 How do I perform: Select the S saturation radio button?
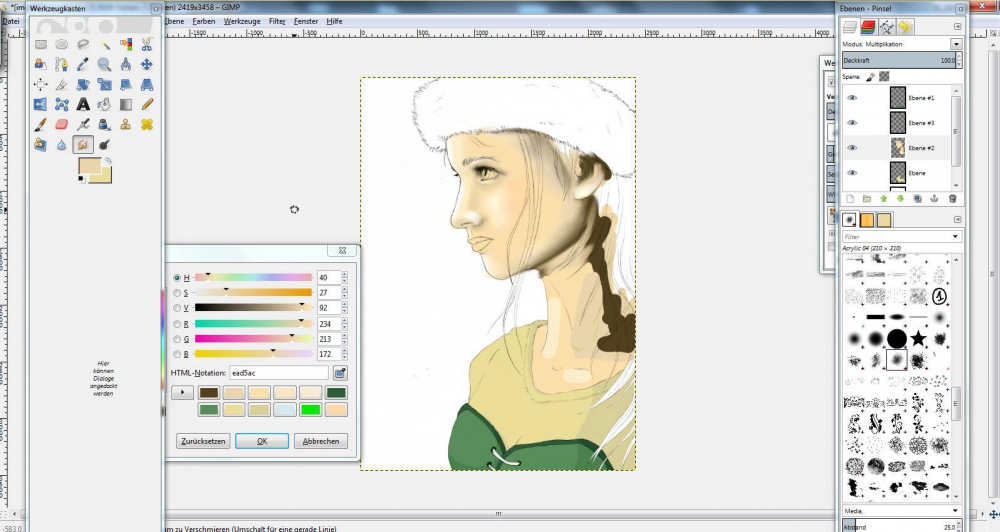[177, 293]
